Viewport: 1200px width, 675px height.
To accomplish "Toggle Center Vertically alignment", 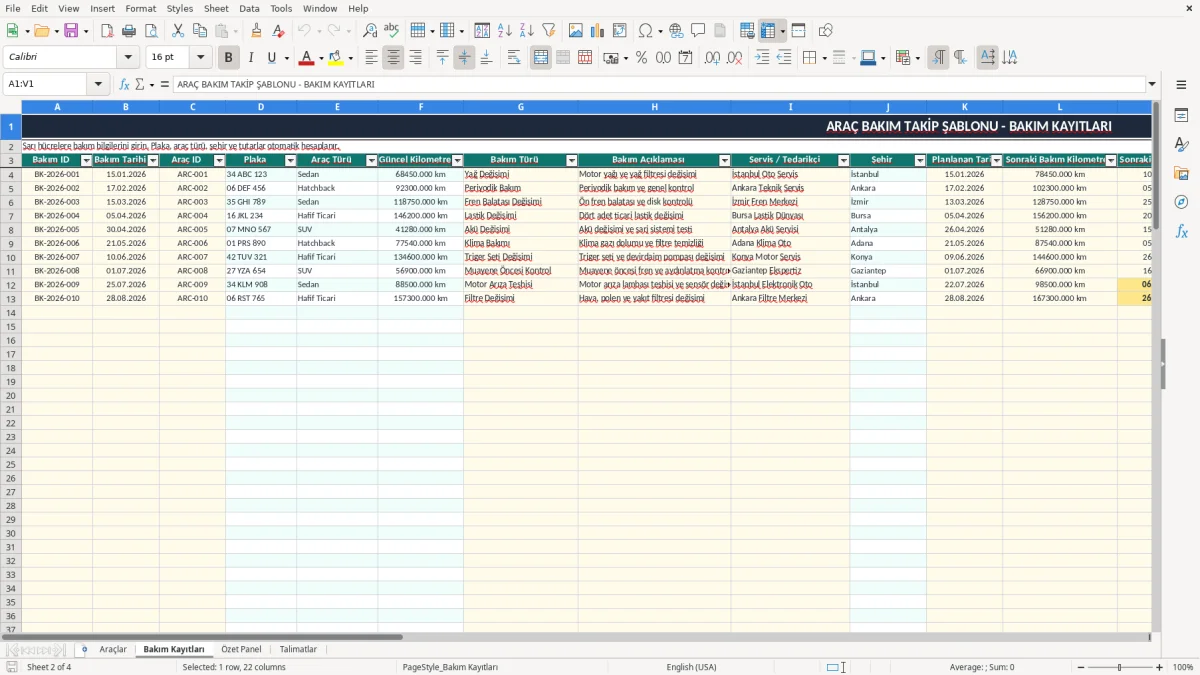I will 464,58.
